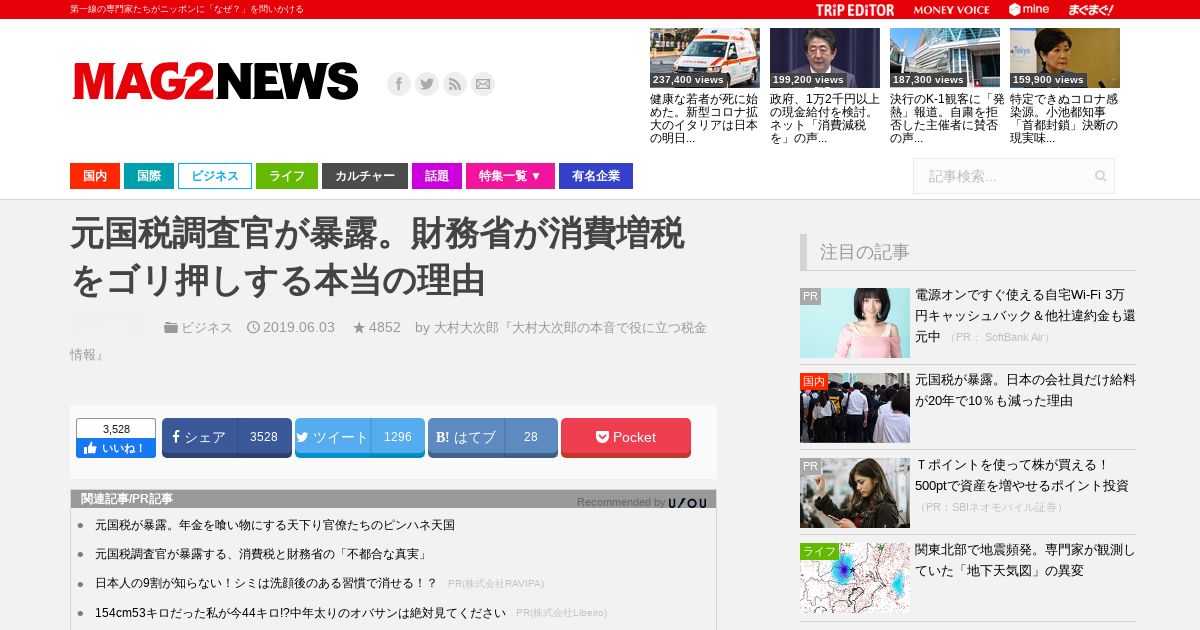Open 日本の会社員だけ給料が20年で10%も減った article
Screen dimensions: 1200x630
tap(1025, 390)
